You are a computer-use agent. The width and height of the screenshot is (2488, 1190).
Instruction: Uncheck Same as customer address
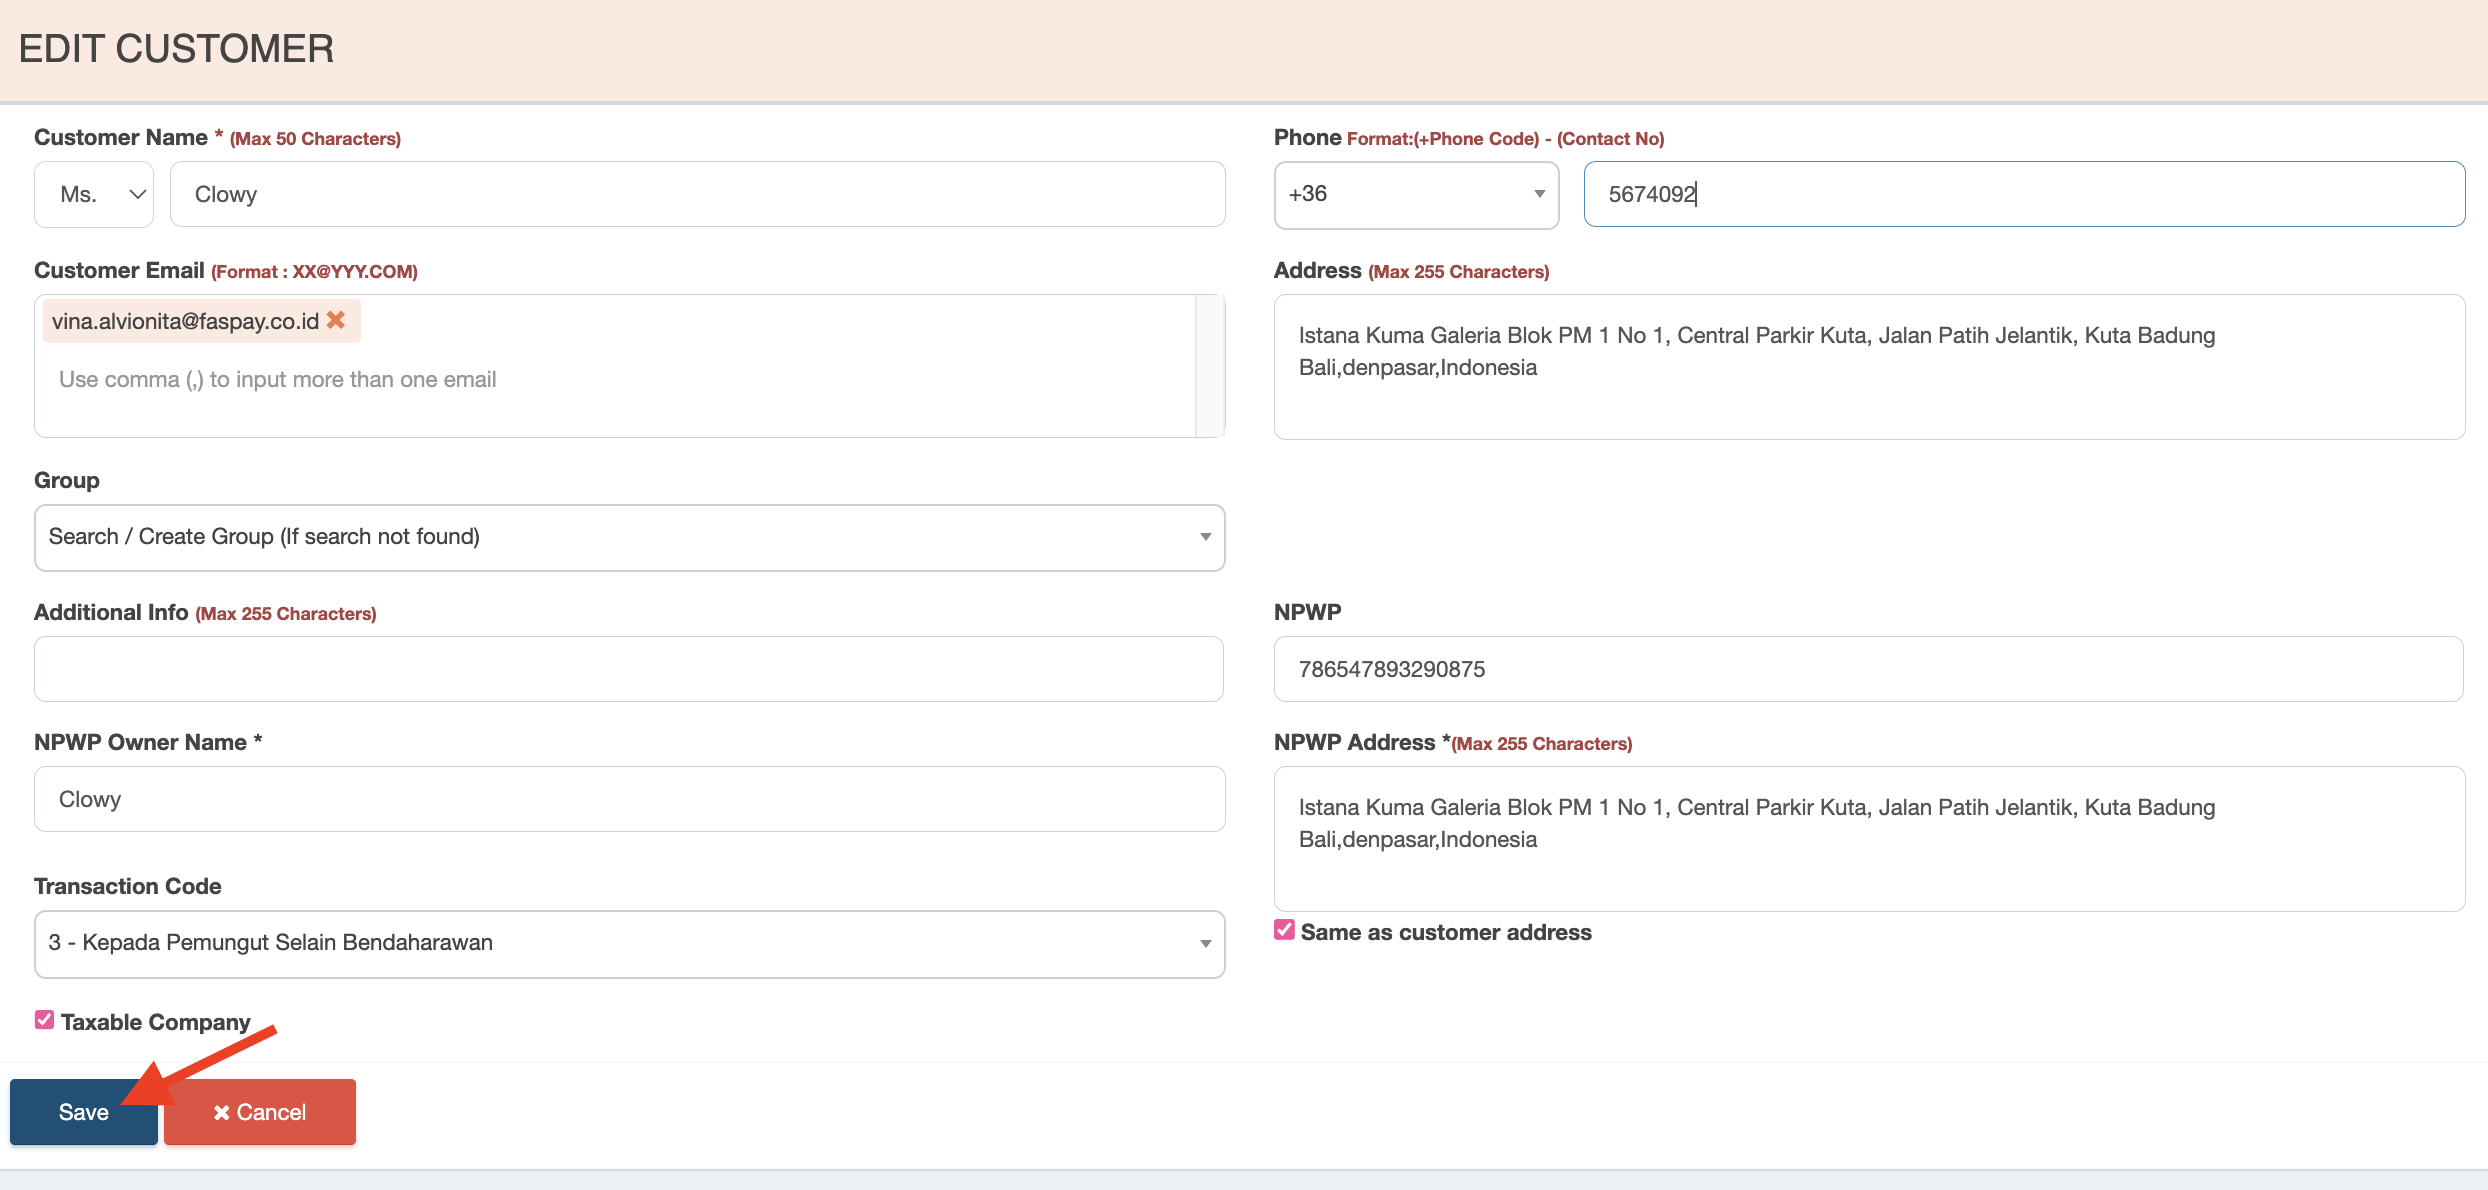pyautogui.click(x=1284, y=930)
